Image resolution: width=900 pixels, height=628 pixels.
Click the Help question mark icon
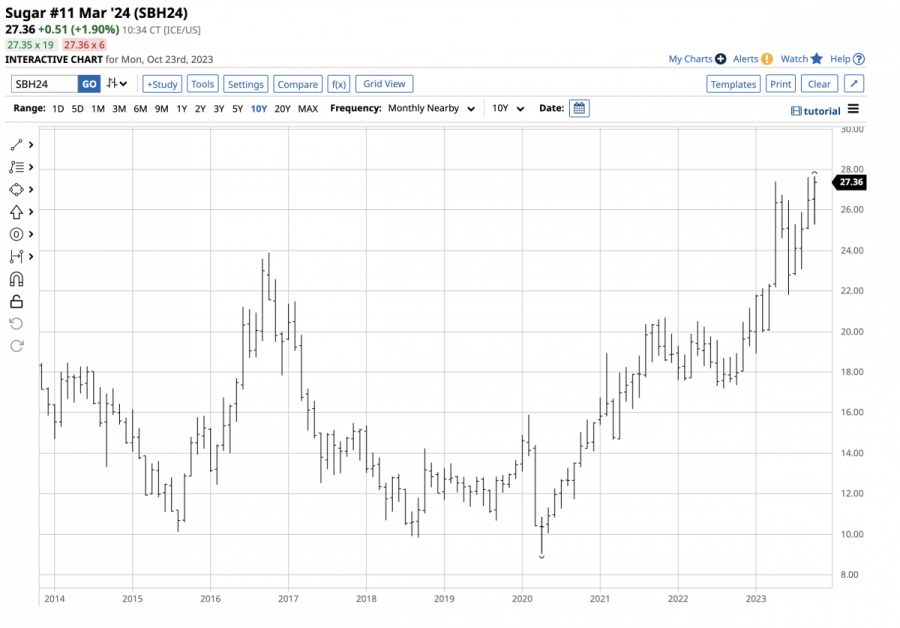pos(859,59)
